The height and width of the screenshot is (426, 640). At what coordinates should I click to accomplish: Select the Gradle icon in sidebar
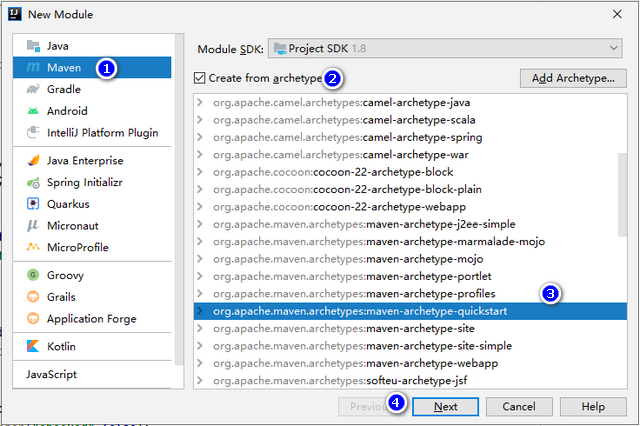tap(33, 89)
